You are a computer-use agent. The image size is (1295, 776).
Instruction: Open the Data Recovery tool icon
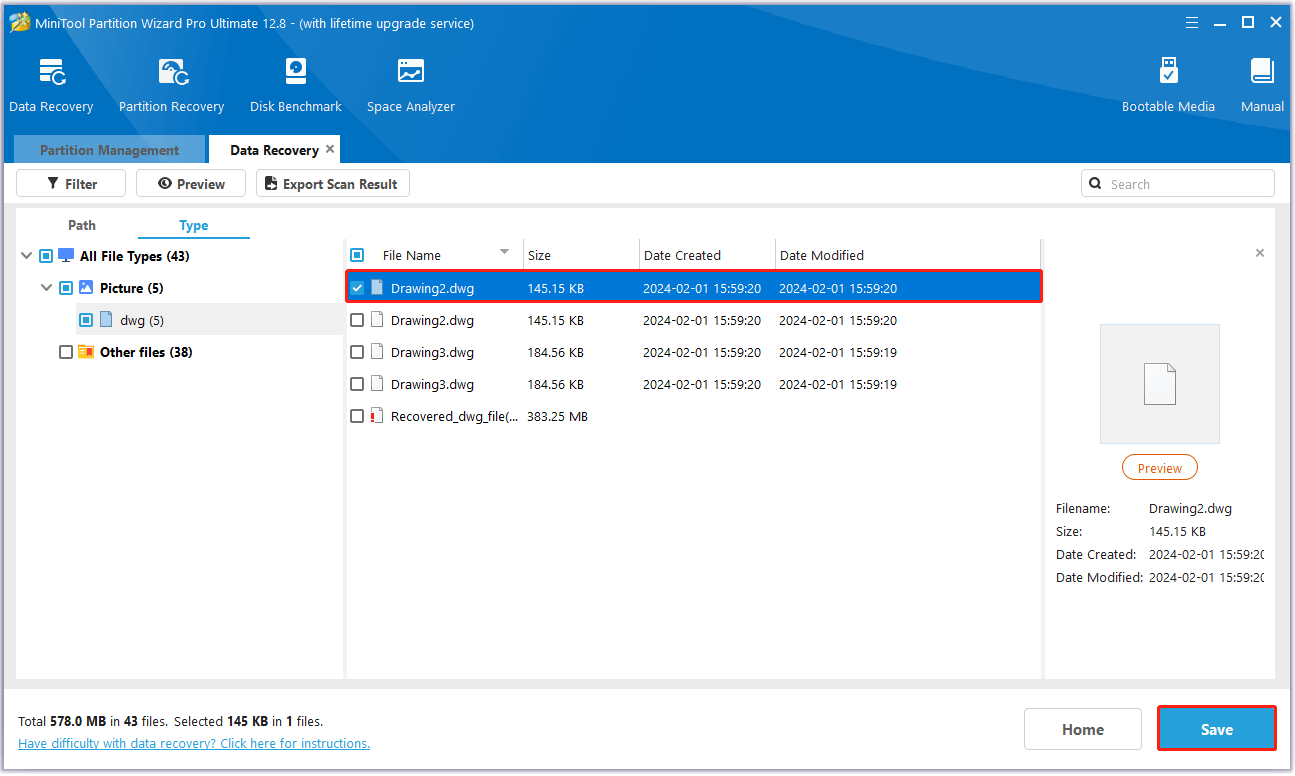click(51, 73)
